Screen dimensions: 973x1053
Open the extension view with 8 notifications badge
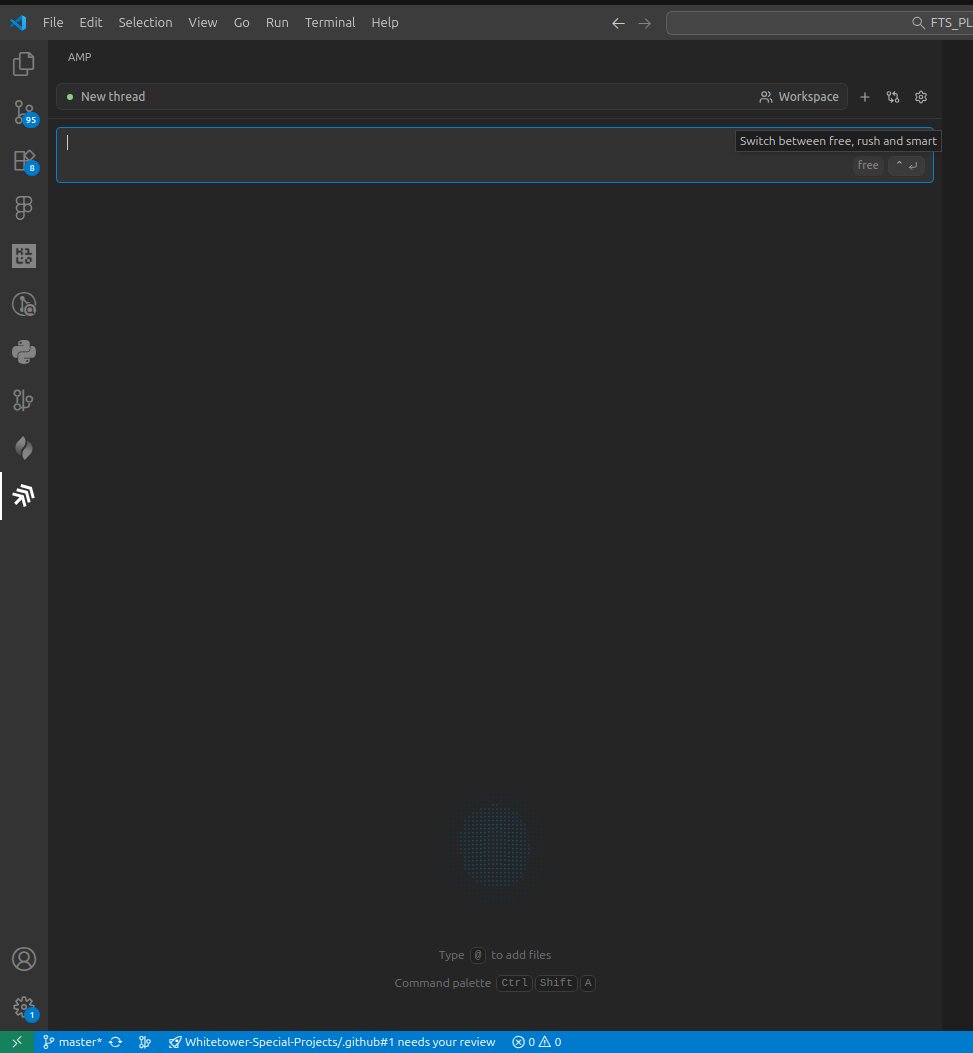pyautogui.click(x=23, y=160)
